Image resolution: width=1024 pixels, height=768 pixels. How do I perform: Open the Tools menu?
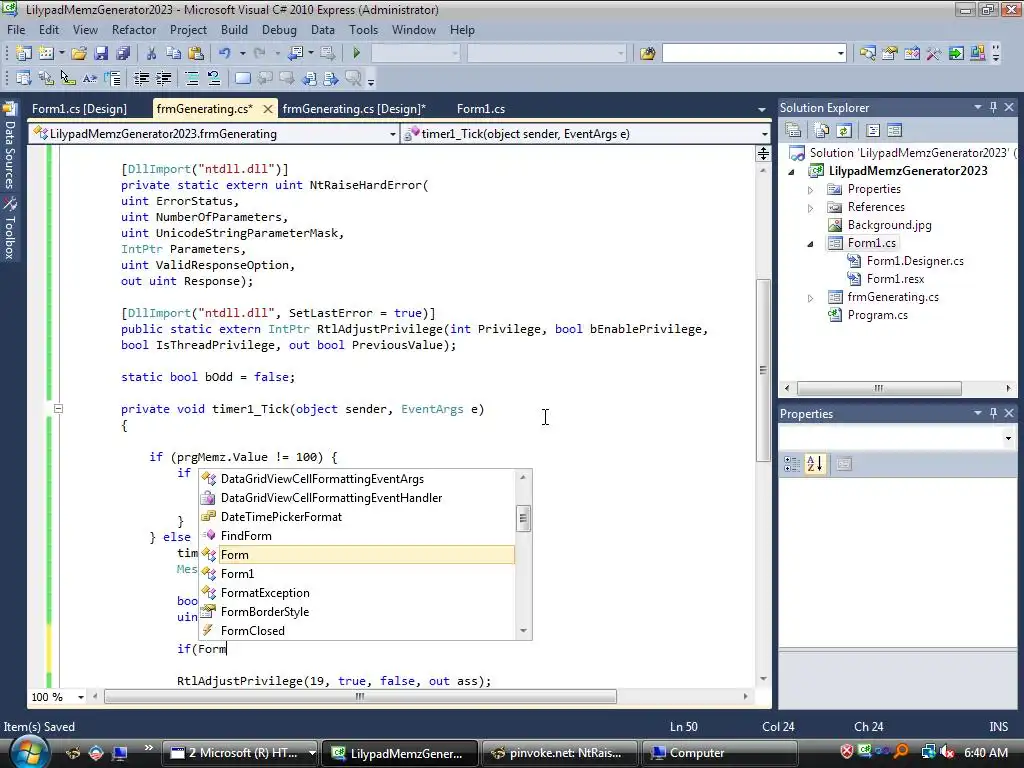pyautogui.click(x=363, y=30)
